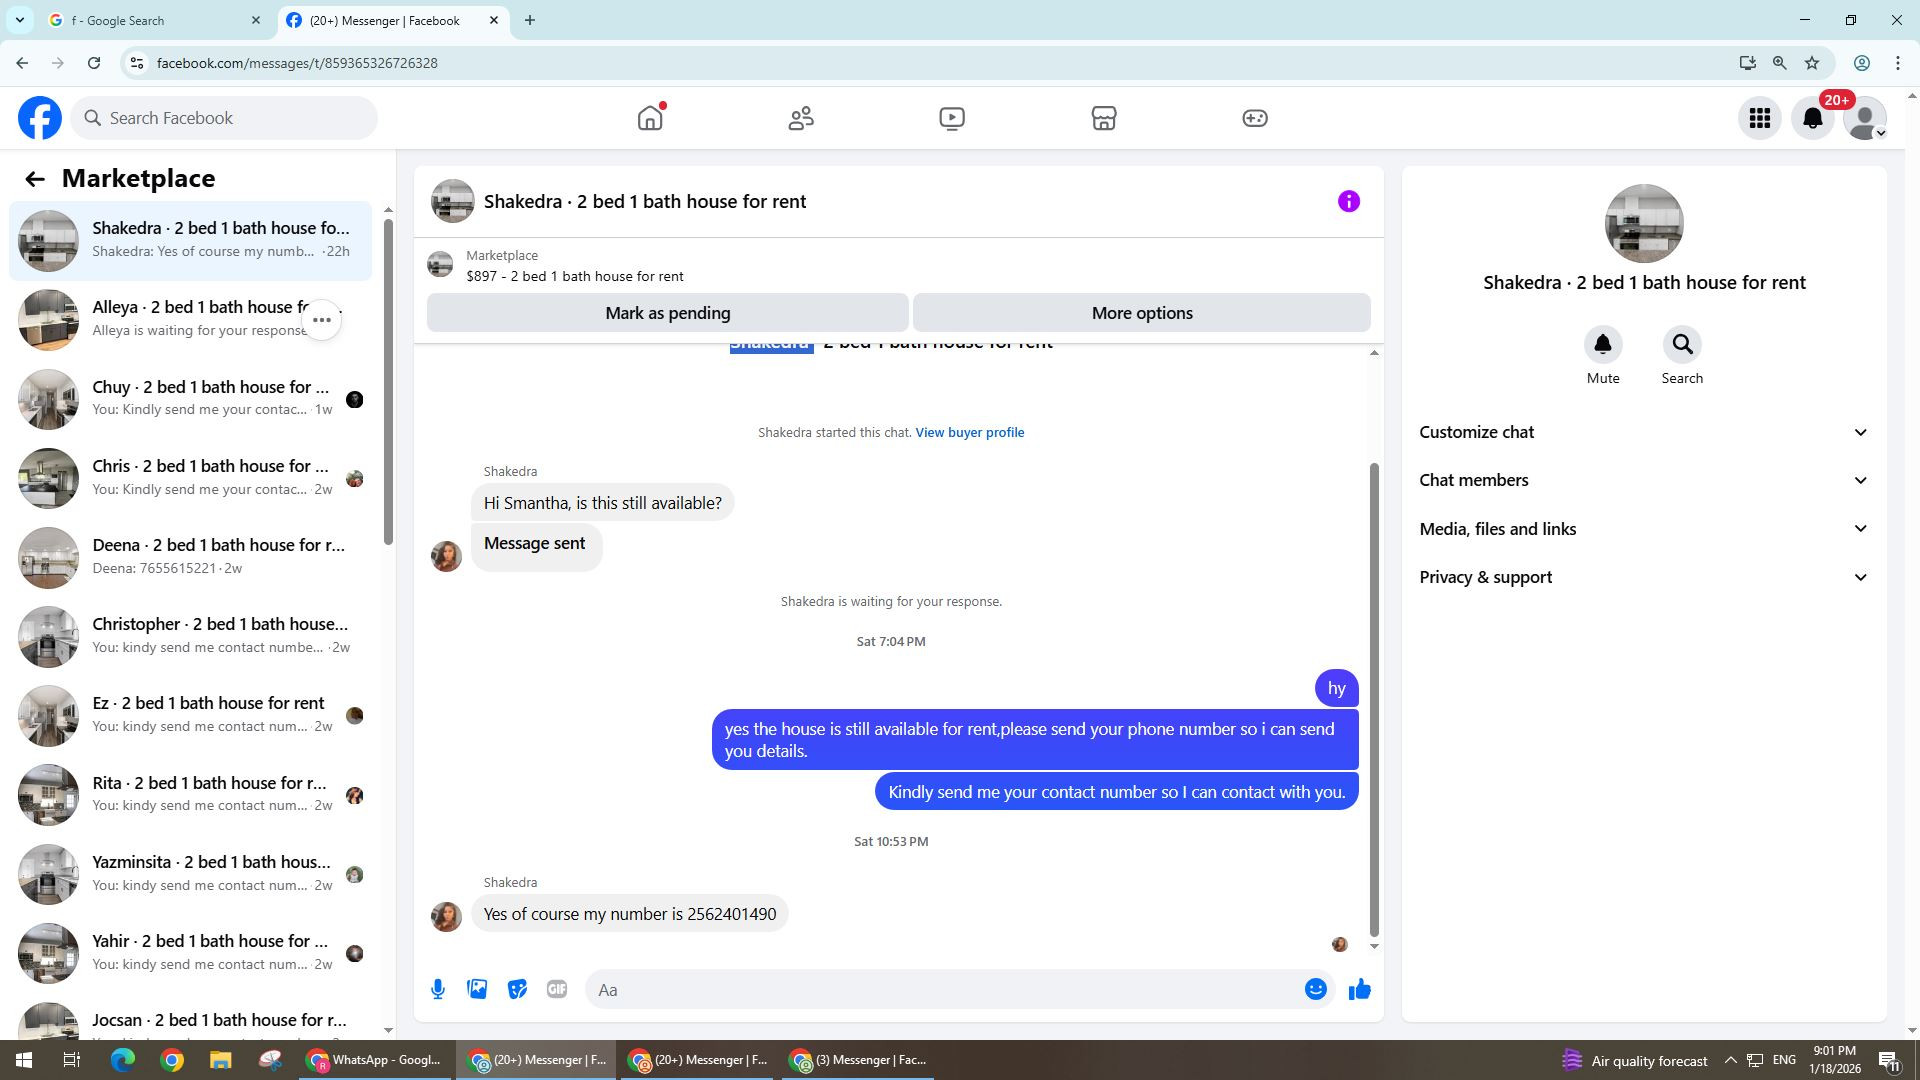Mute this conversation

click(x=1602, y=345)
